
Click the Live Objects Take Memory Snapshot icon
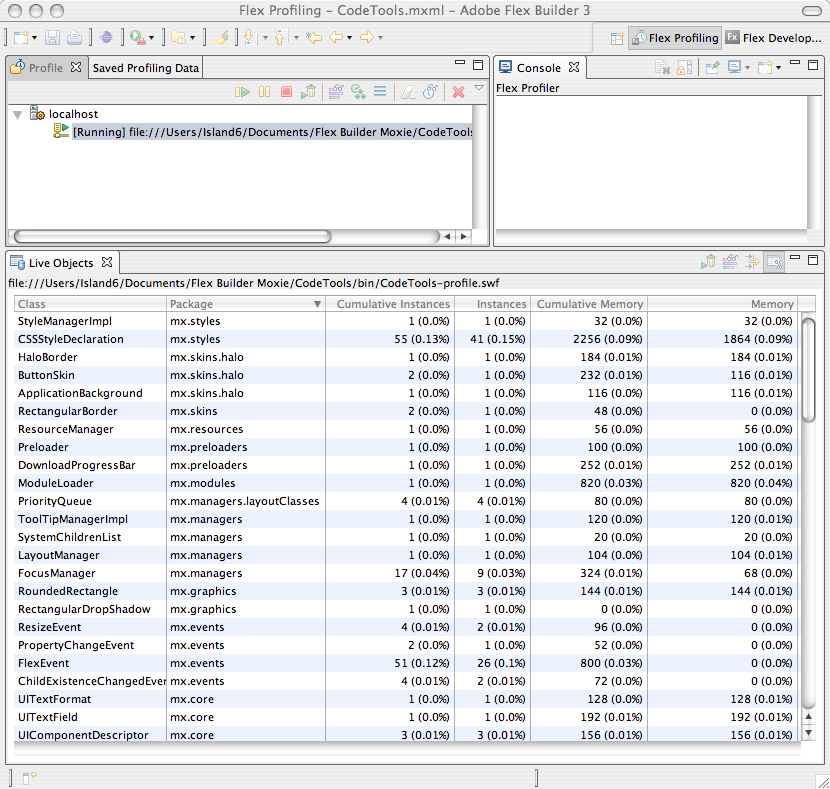pos(730,261)
